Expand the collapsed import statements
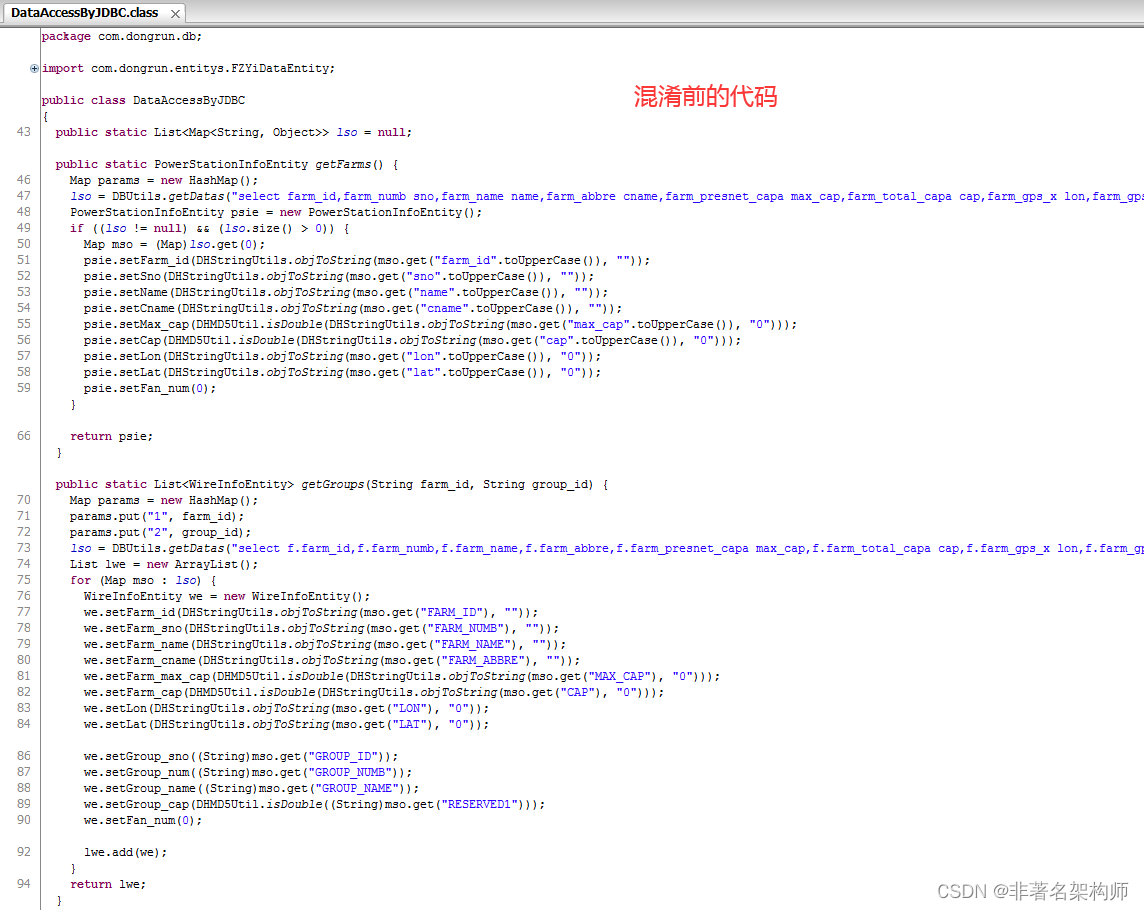 pyautogui.click(x=34, y=69)
